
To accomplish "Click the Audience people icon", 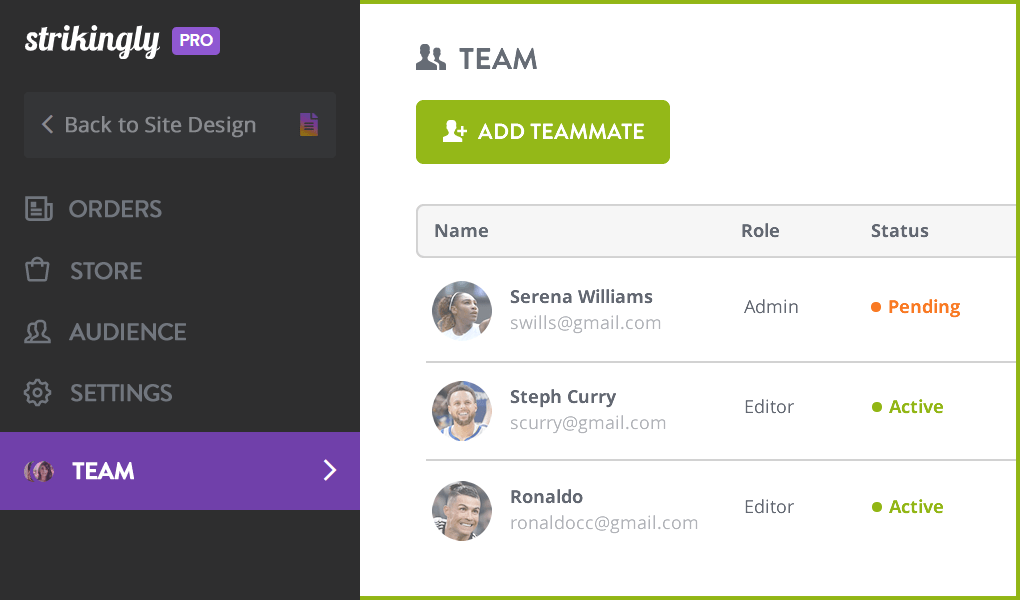I will point(37,332).
